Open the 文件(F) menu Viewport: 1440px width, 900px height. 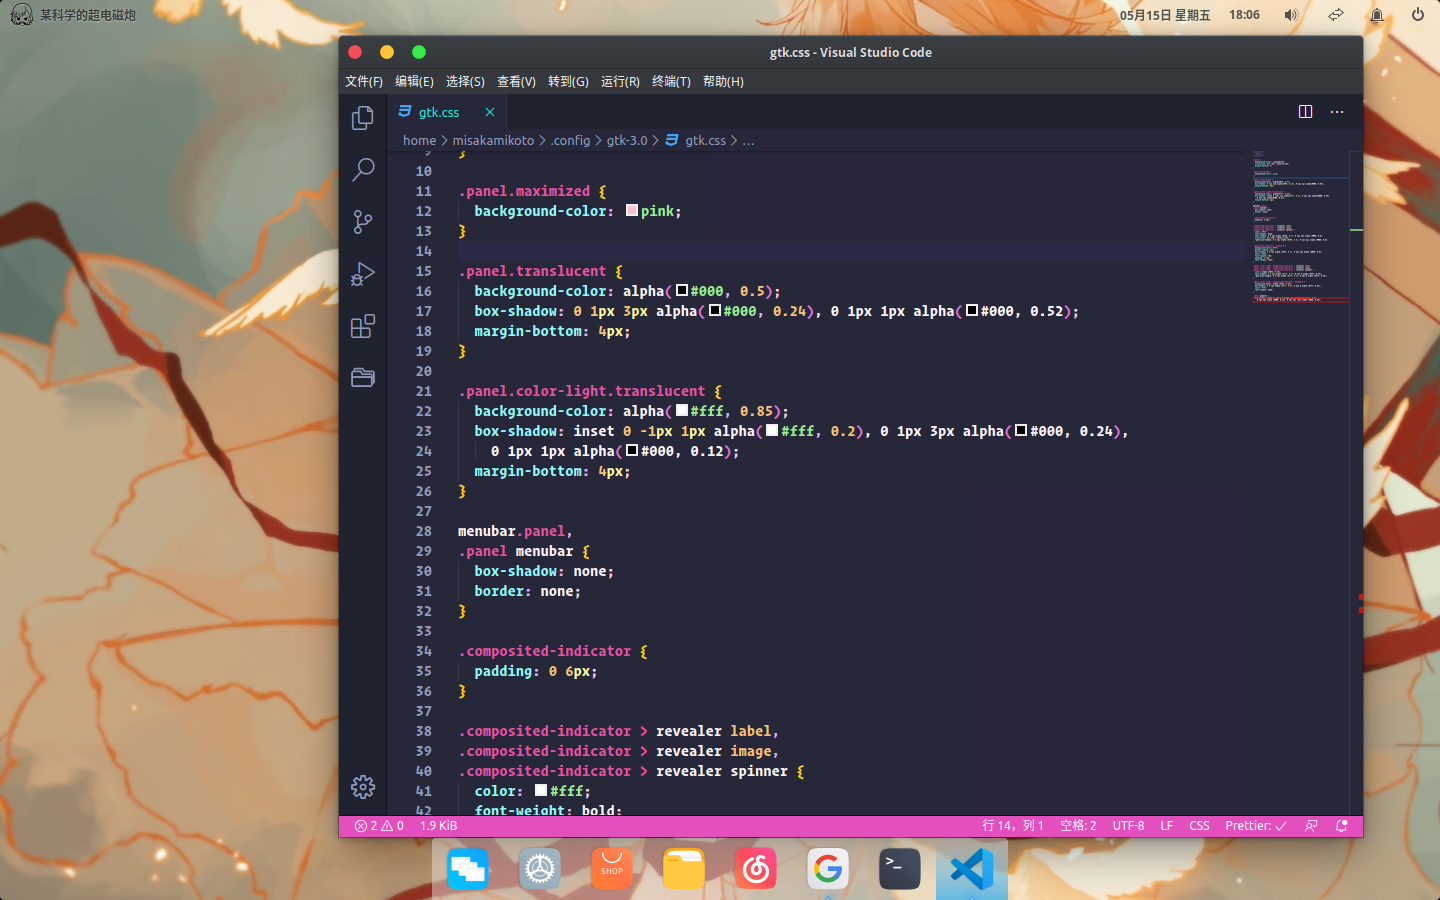[364, 82]
